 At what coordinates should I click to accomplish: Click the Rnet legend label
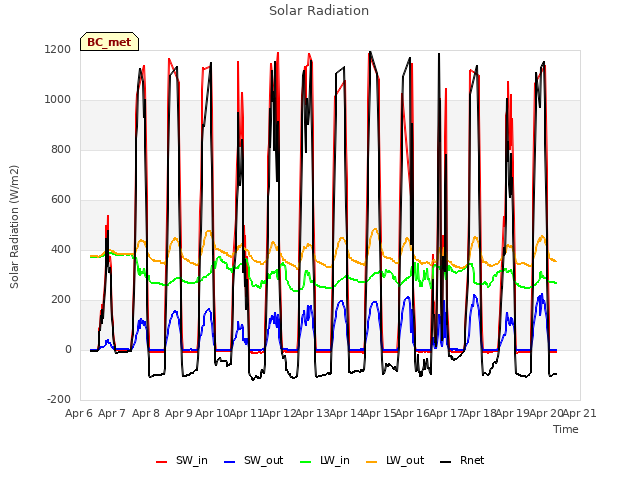pos(472,460)
